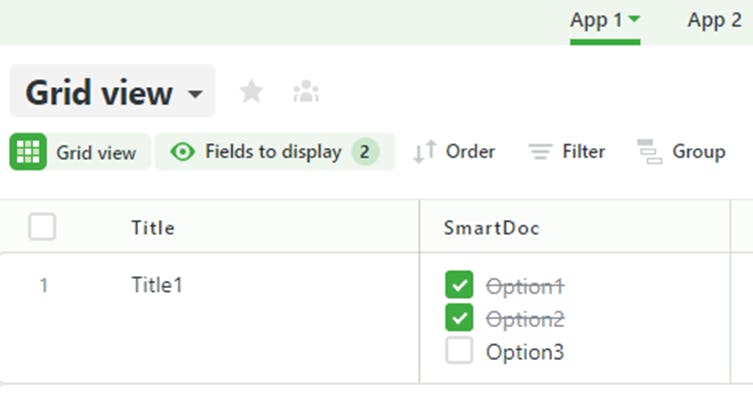Uncheck the Option2 checkbox
753x397 pixels.
459,318
